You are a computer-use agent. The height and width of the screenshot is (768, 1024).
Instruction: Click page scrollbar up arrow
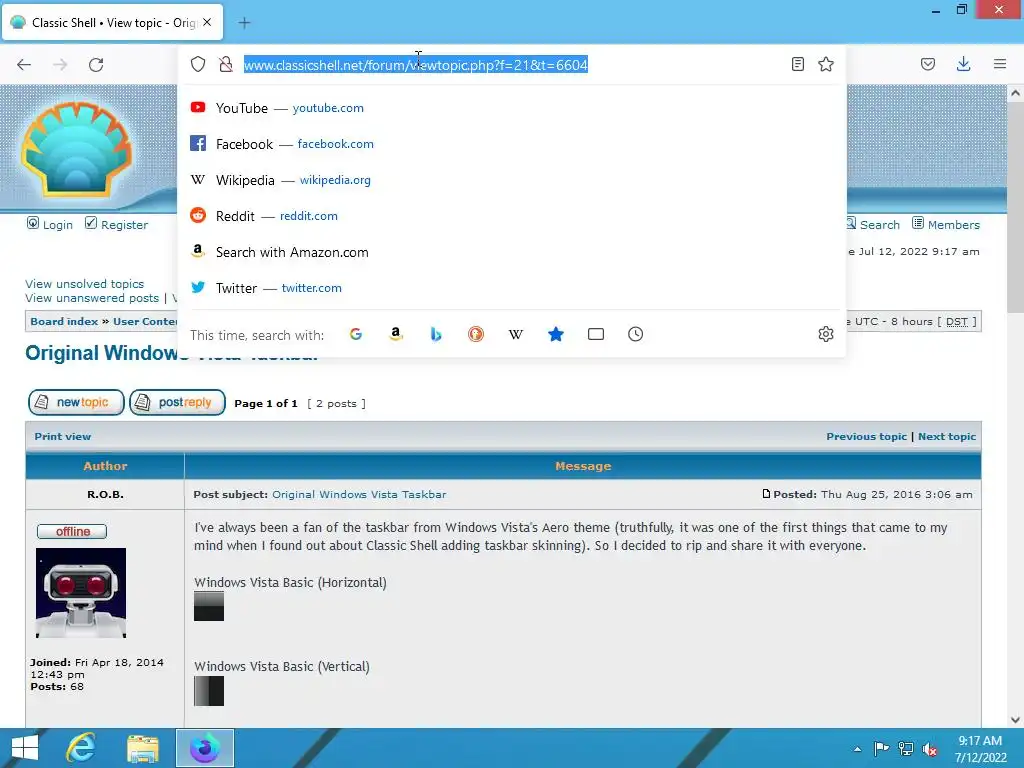coord(1016,93)
